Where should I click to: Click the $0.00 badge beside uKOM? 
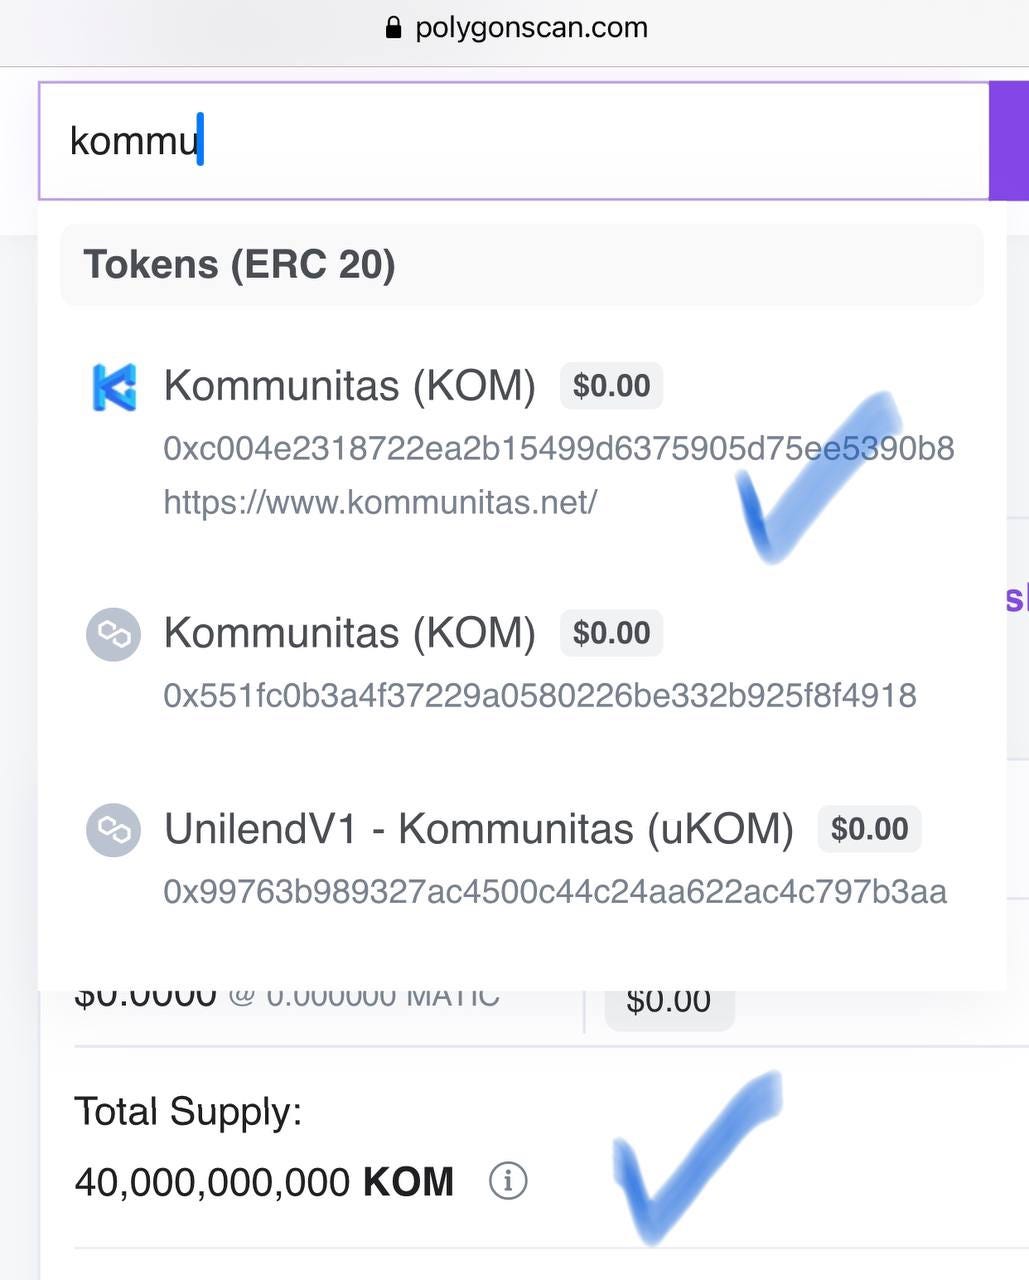868,828
